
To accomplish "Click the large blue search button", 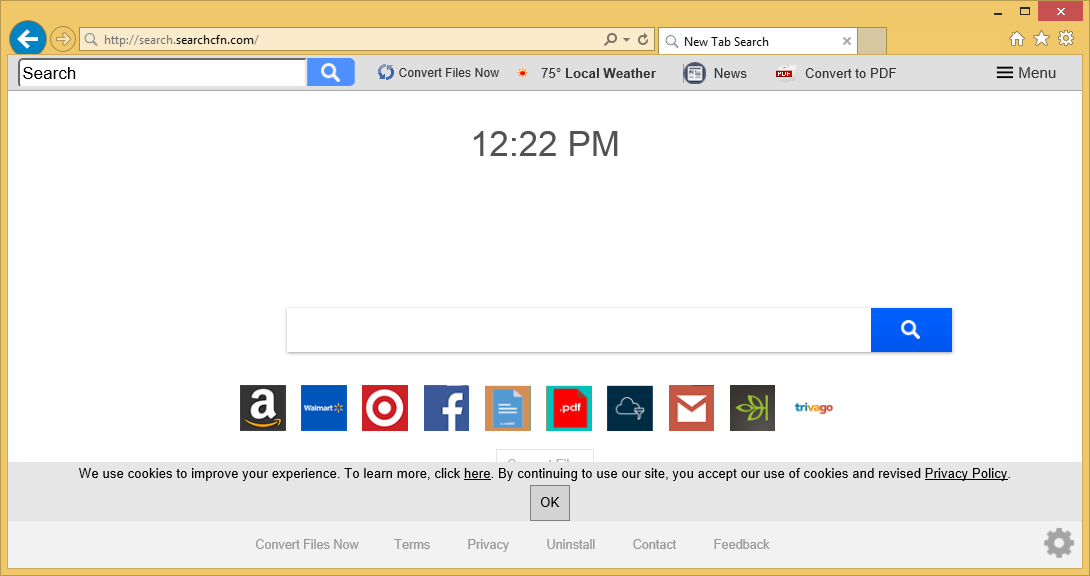I will (911, 330).
